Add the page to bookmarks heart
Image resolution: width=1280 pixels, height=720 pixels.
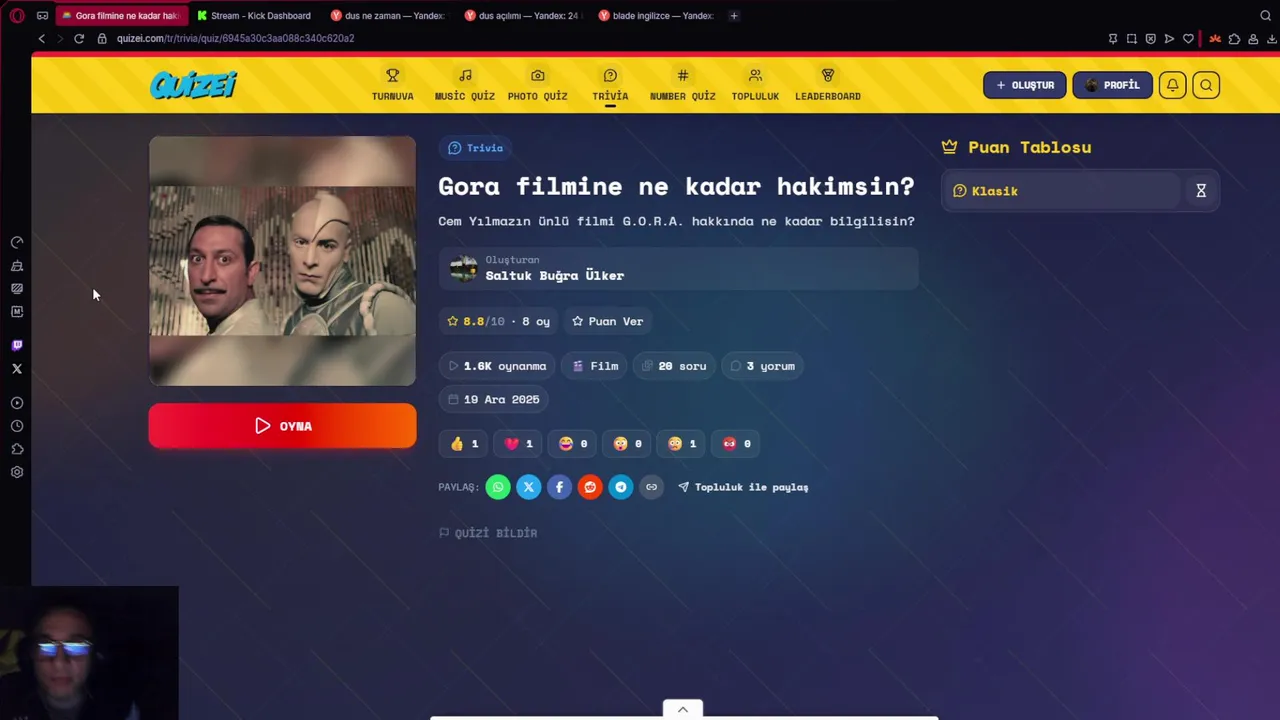tap(1188, 38)
